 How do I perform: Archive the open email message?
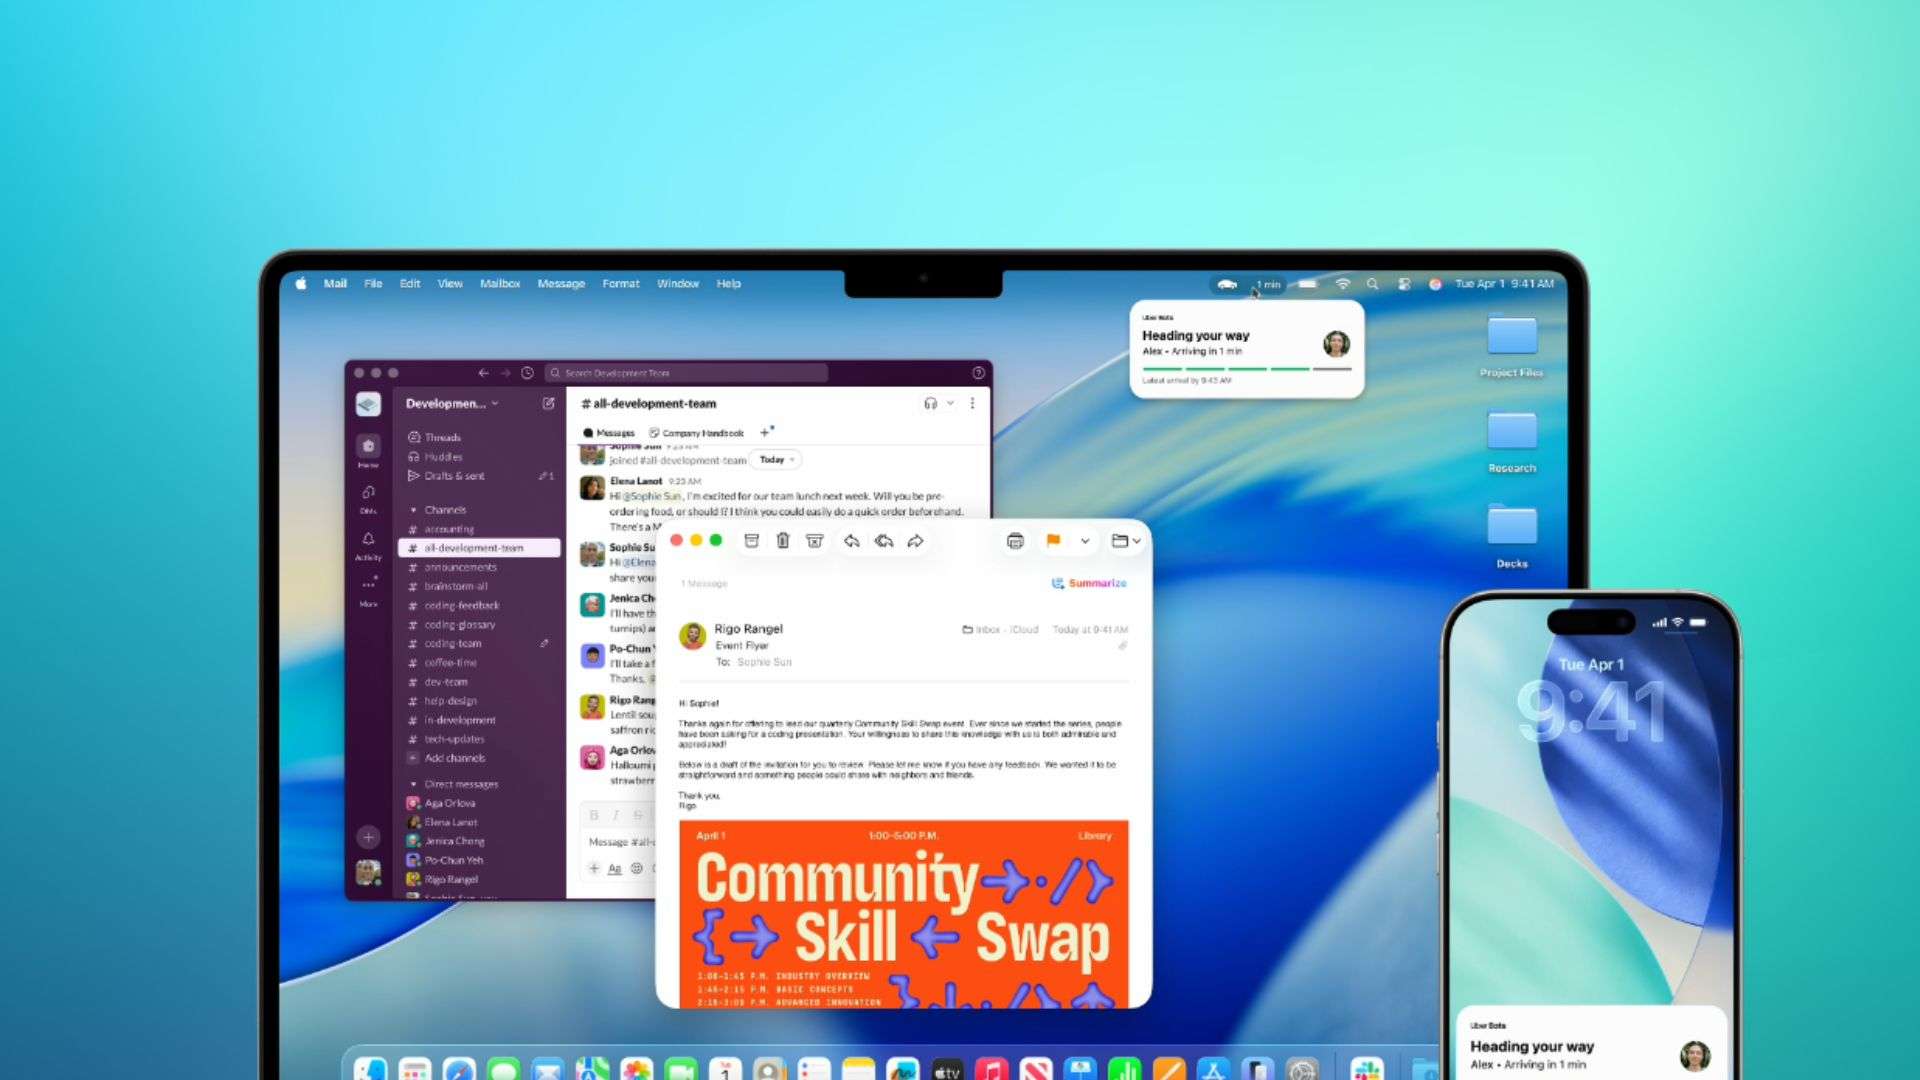click(752, 541)
